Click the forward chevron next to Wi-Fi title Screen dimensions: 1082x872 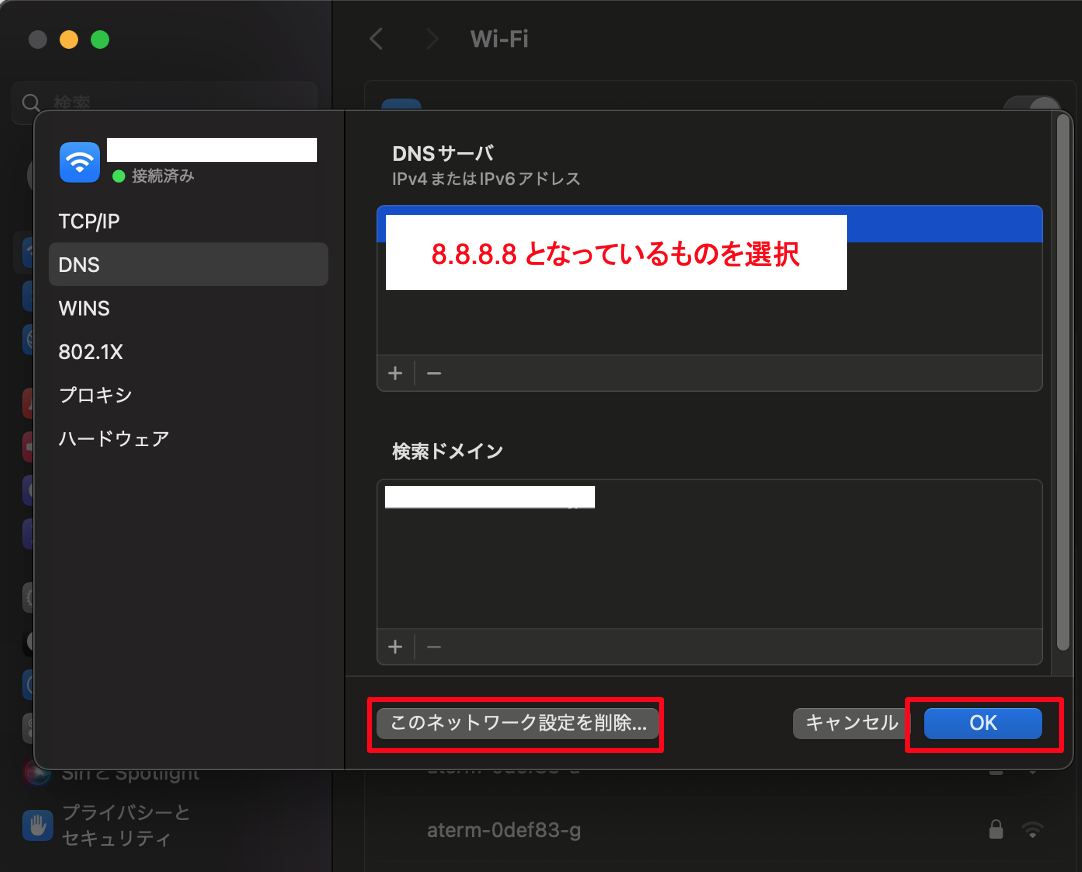coord(432,39)
